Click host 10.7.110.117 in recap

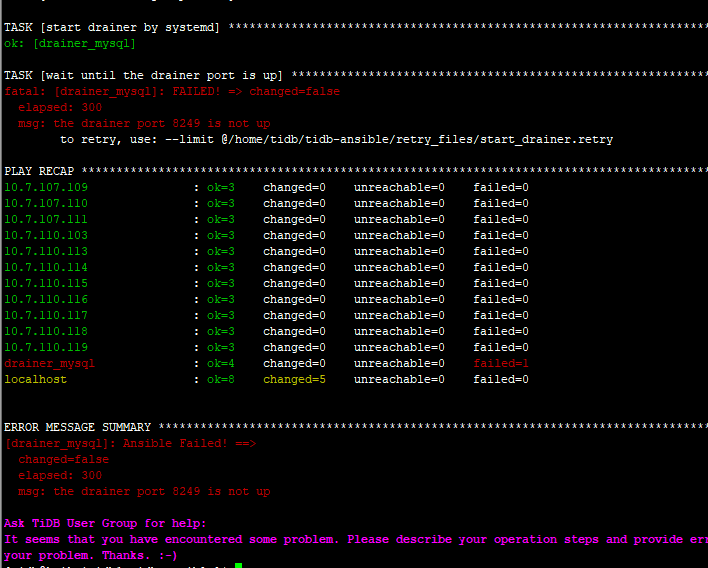(x=46, y=316)
